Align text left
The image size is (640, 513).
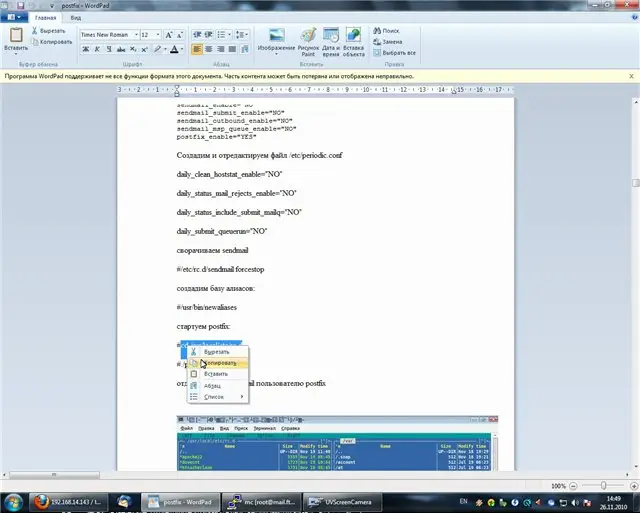tap(197, 49)
